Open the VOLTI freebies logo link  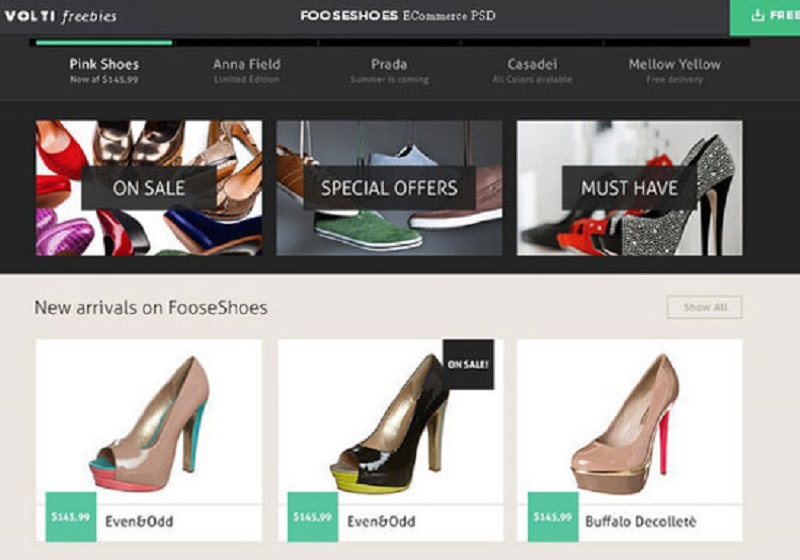tap(60, 16)
